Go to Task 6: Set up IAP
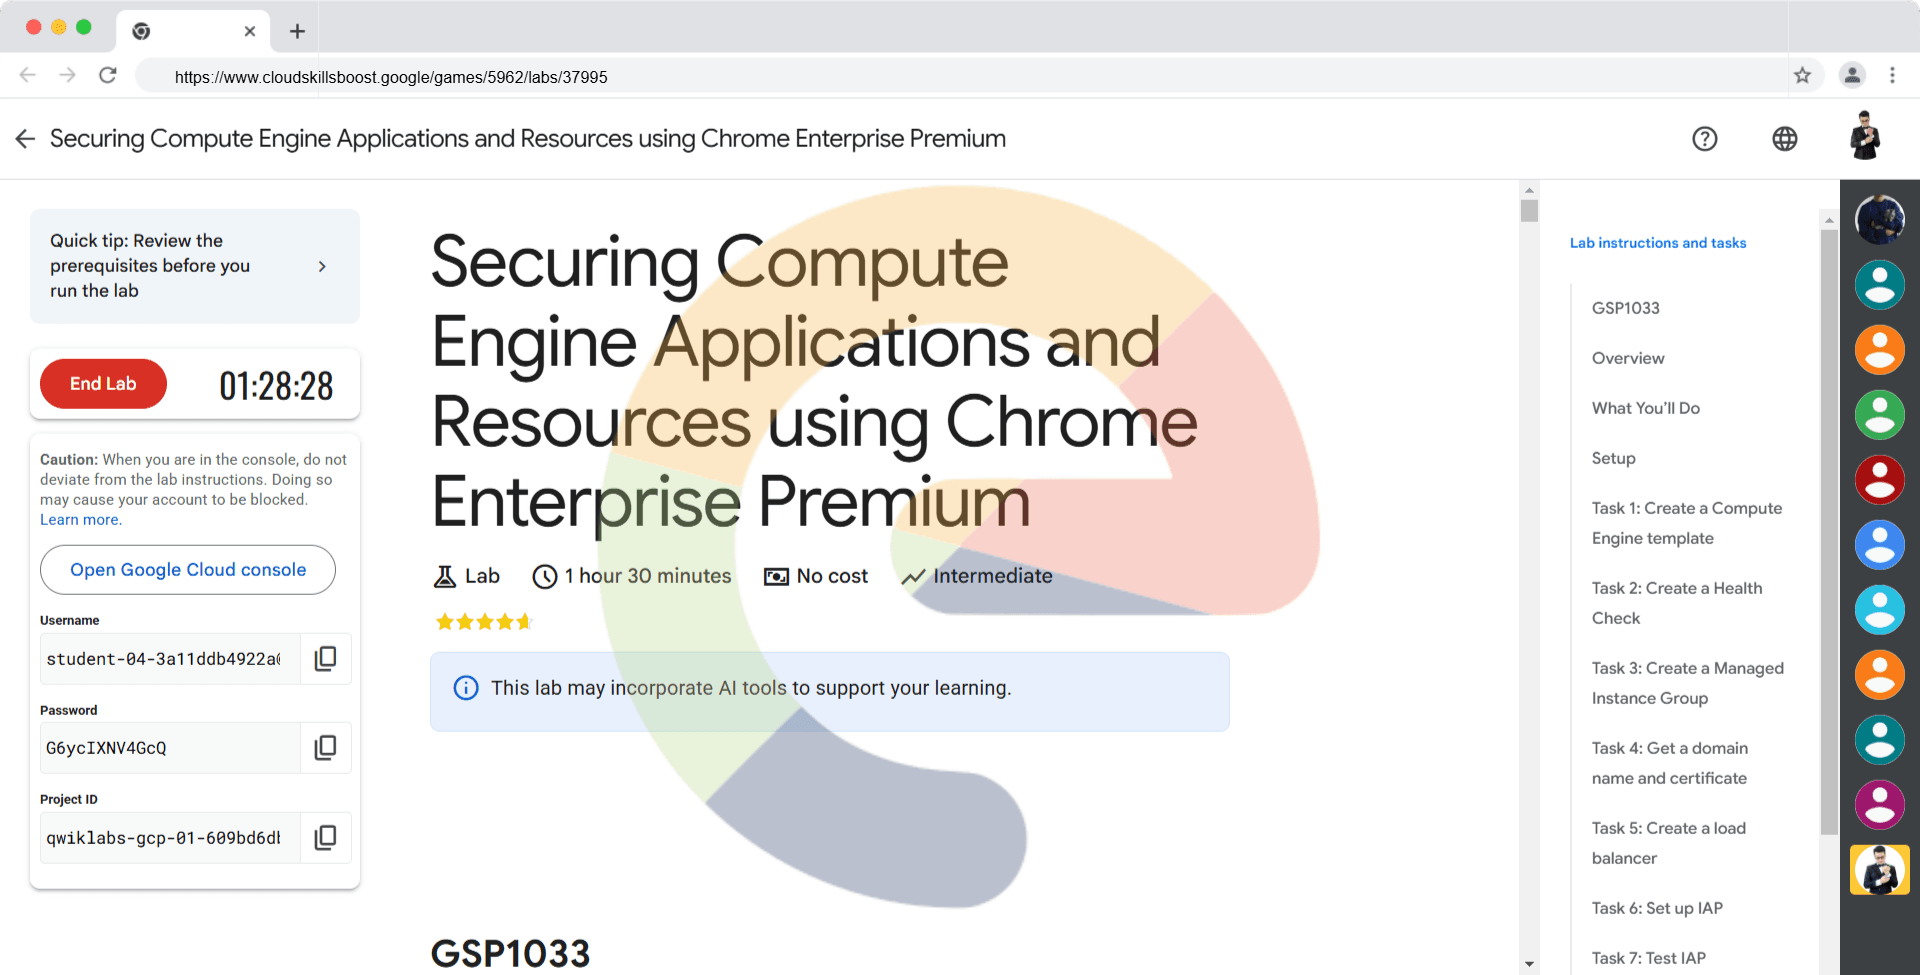1920x975 pixels. (x=1657, y=908)
